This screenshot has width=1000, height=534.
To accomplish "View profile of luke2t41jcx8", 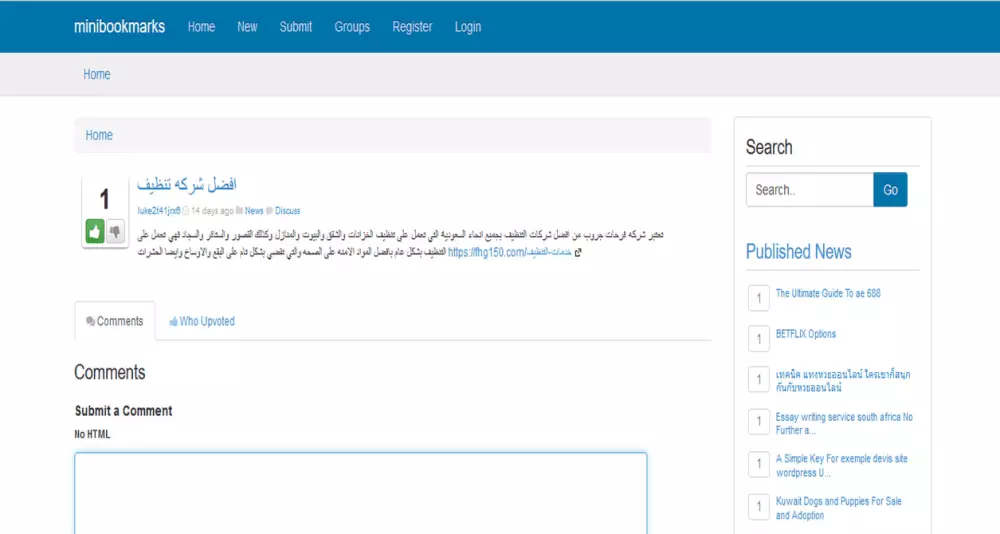I will click(x=159, y=211).
